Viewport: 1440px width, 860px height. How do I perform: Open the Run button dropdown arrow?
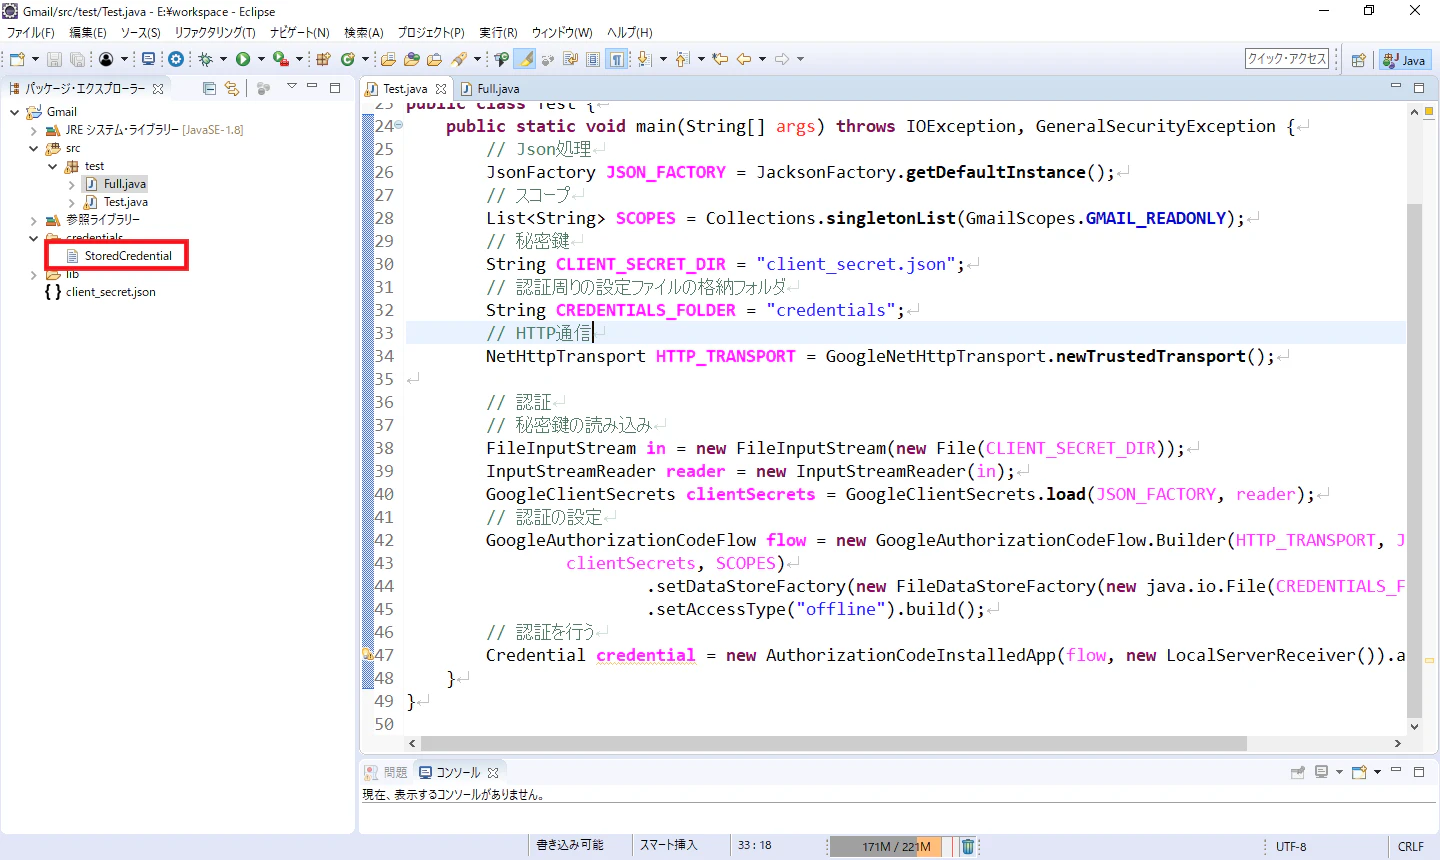point(261,59)
